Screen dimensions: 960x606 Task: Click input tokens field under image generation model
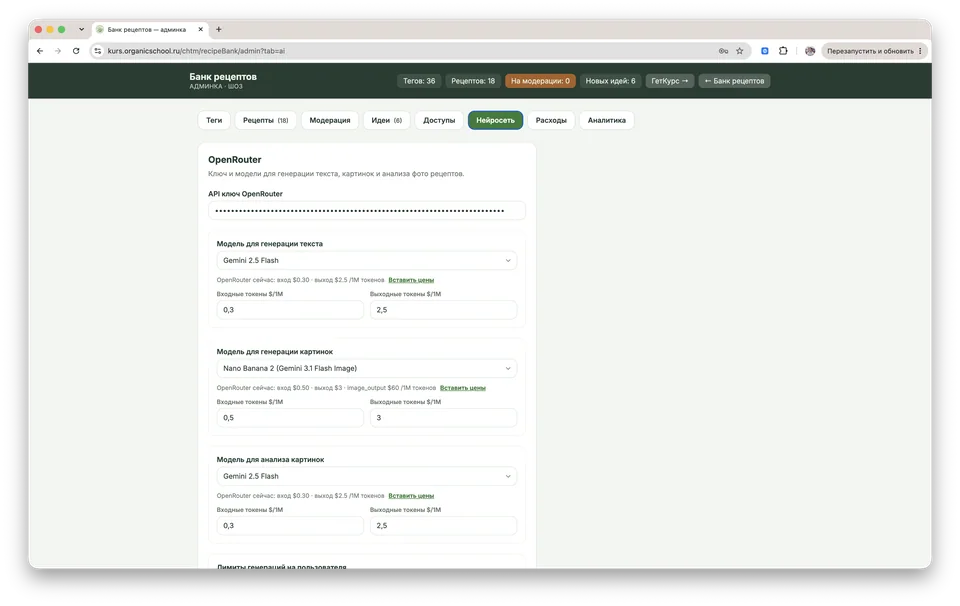pyautogui.click(x=290, y=417)
